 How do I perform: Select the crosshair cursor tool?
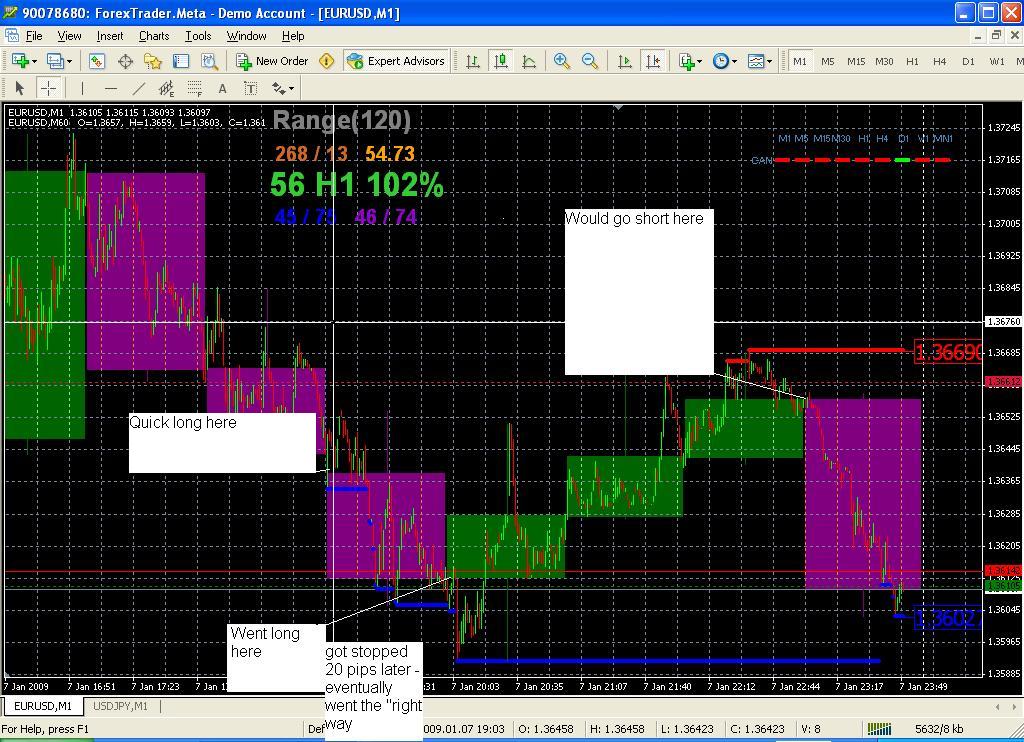click(x=48, y=88)
